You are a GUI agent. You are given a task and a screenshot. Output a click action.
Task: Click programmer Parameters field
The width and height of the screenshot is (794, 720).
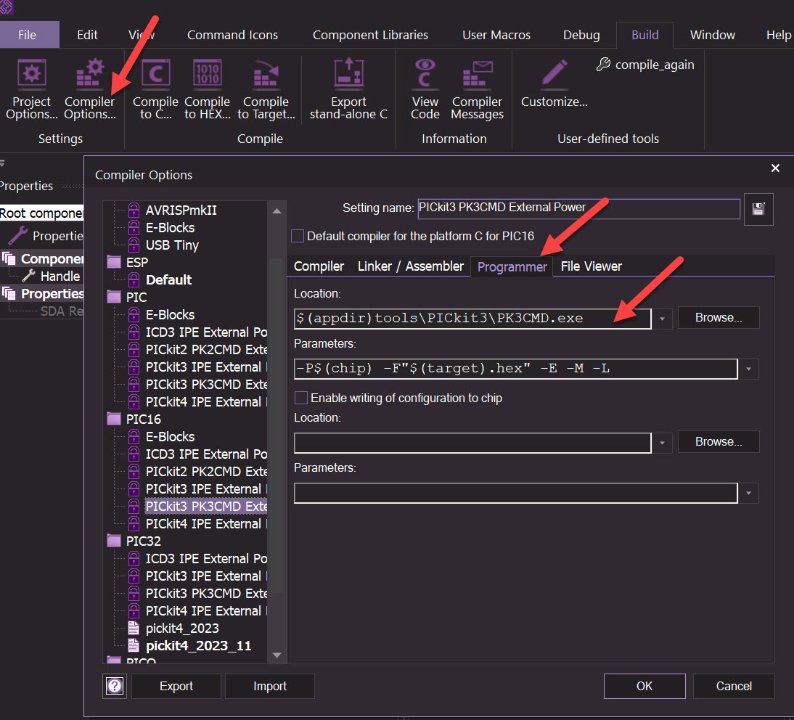[515, 369]
